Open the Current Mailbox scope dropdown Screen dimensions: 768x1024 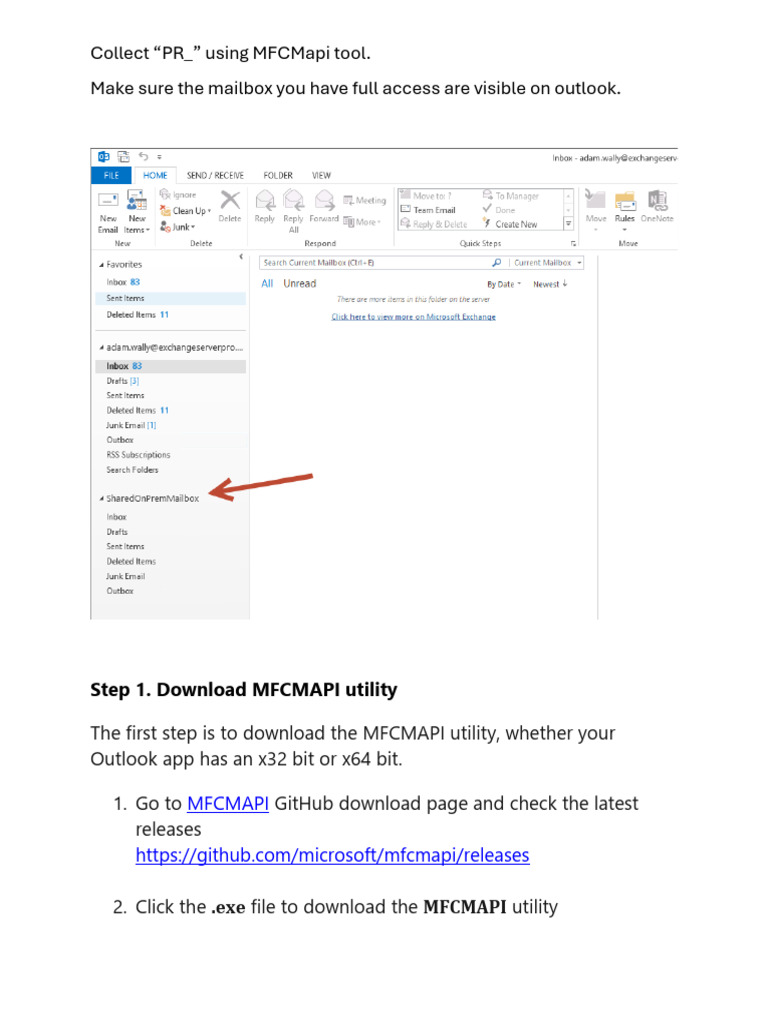pyautogui.click(x=547, y=263)
